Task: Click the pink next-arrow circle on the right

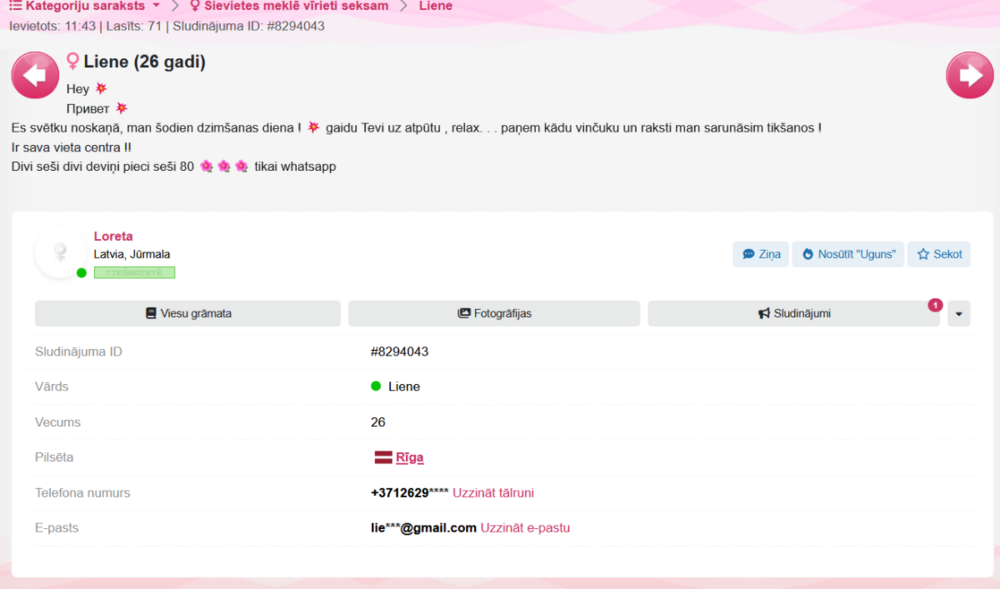Action: pyautogui.click(x=969, y=75)
